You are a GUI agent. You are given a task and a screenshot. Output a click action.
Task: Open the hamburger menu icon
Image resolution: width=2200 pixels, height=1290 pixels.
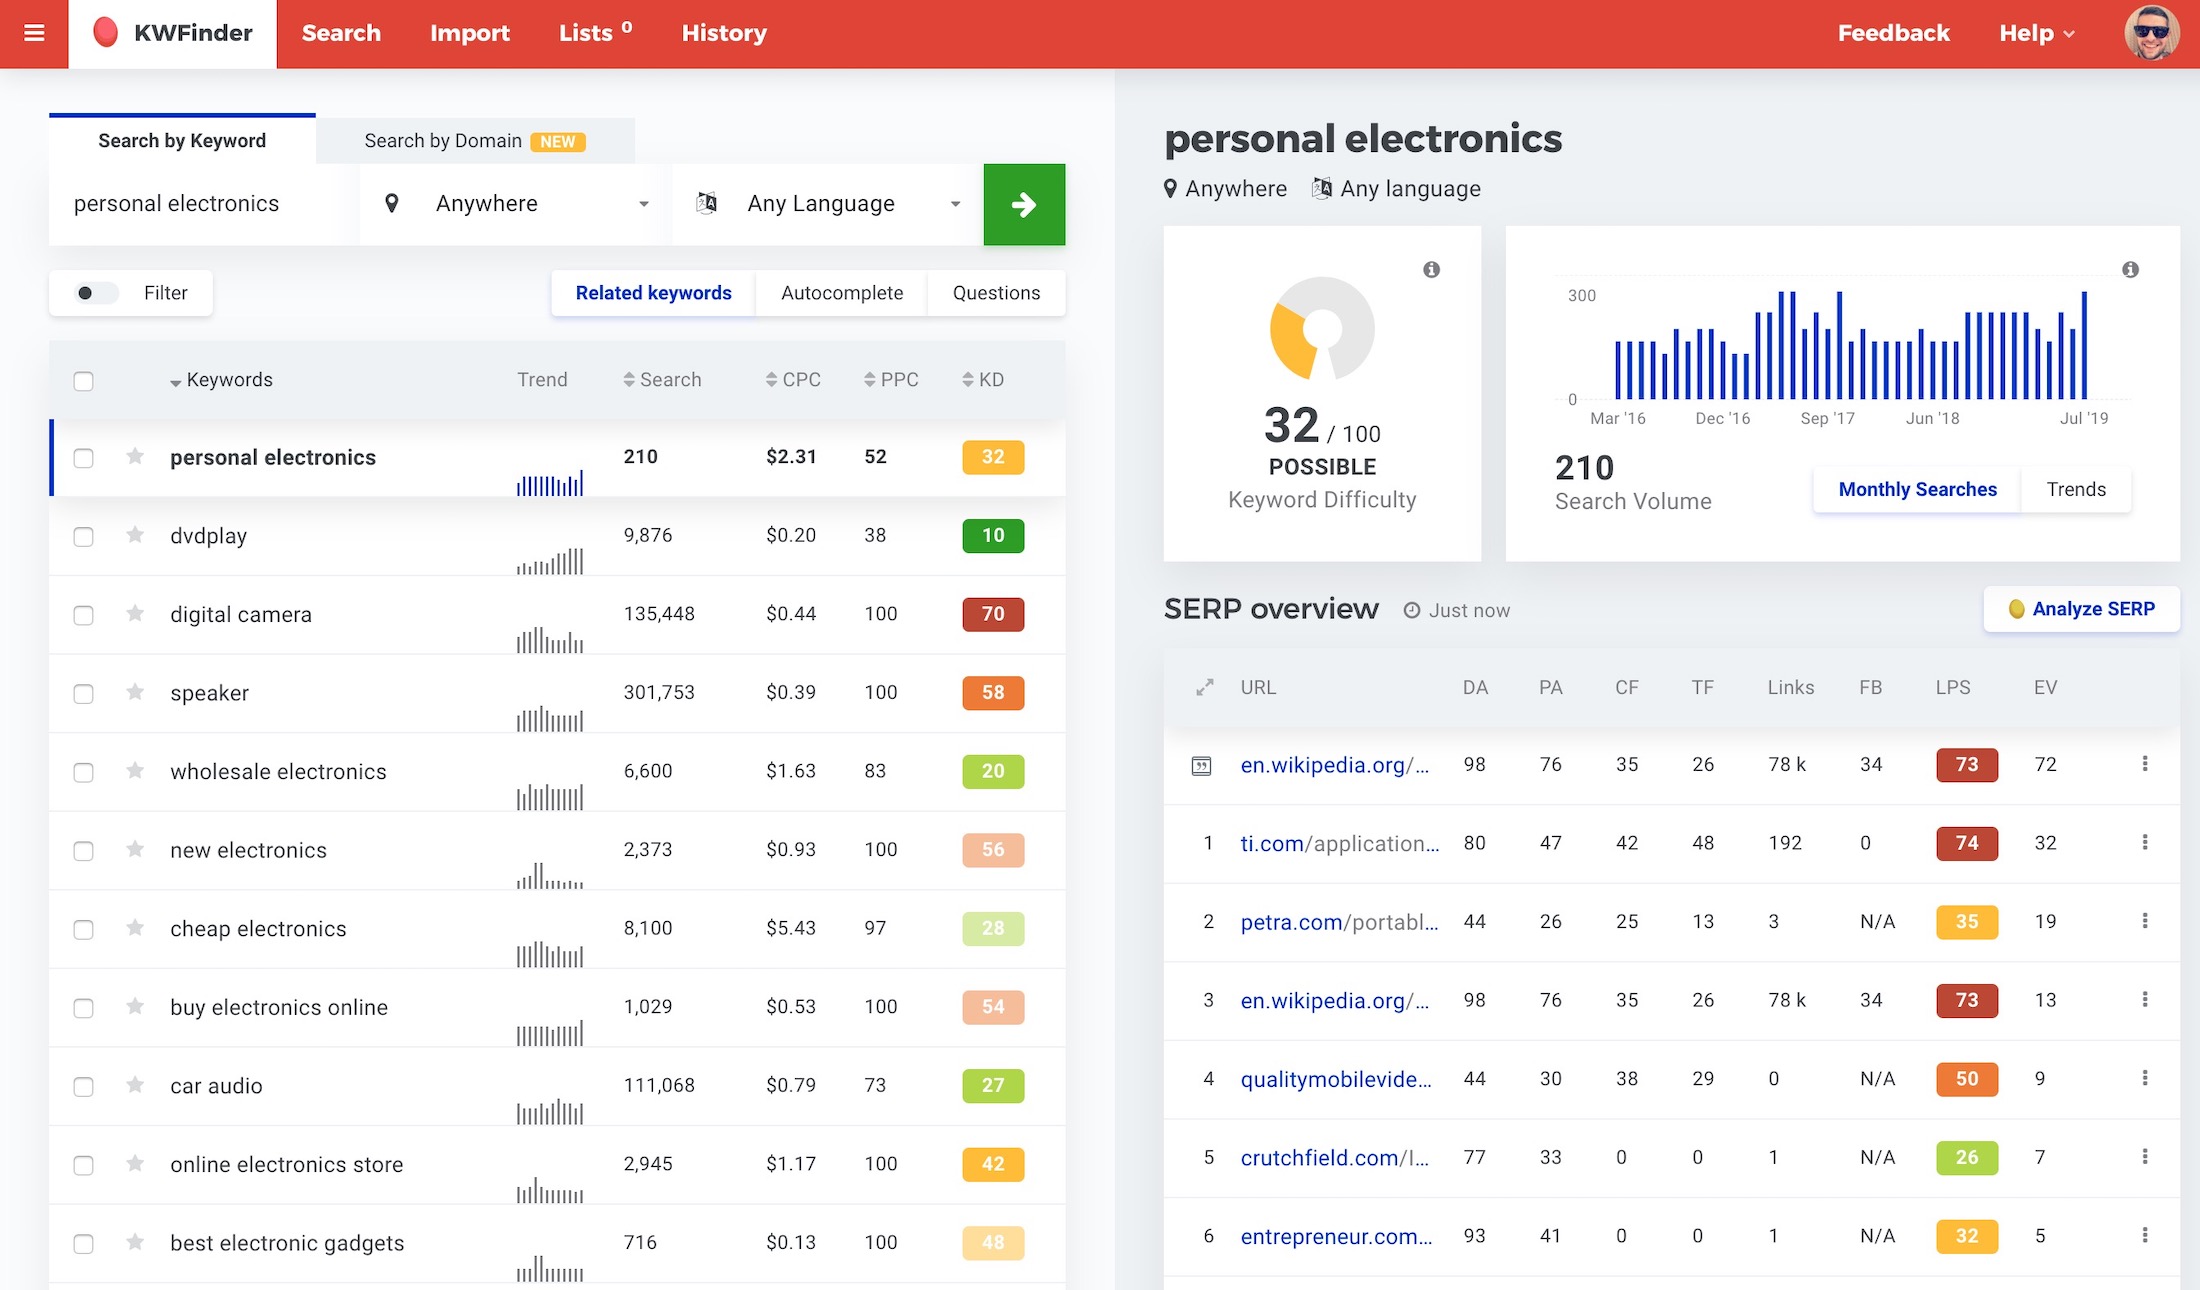(x=34, y=33)
